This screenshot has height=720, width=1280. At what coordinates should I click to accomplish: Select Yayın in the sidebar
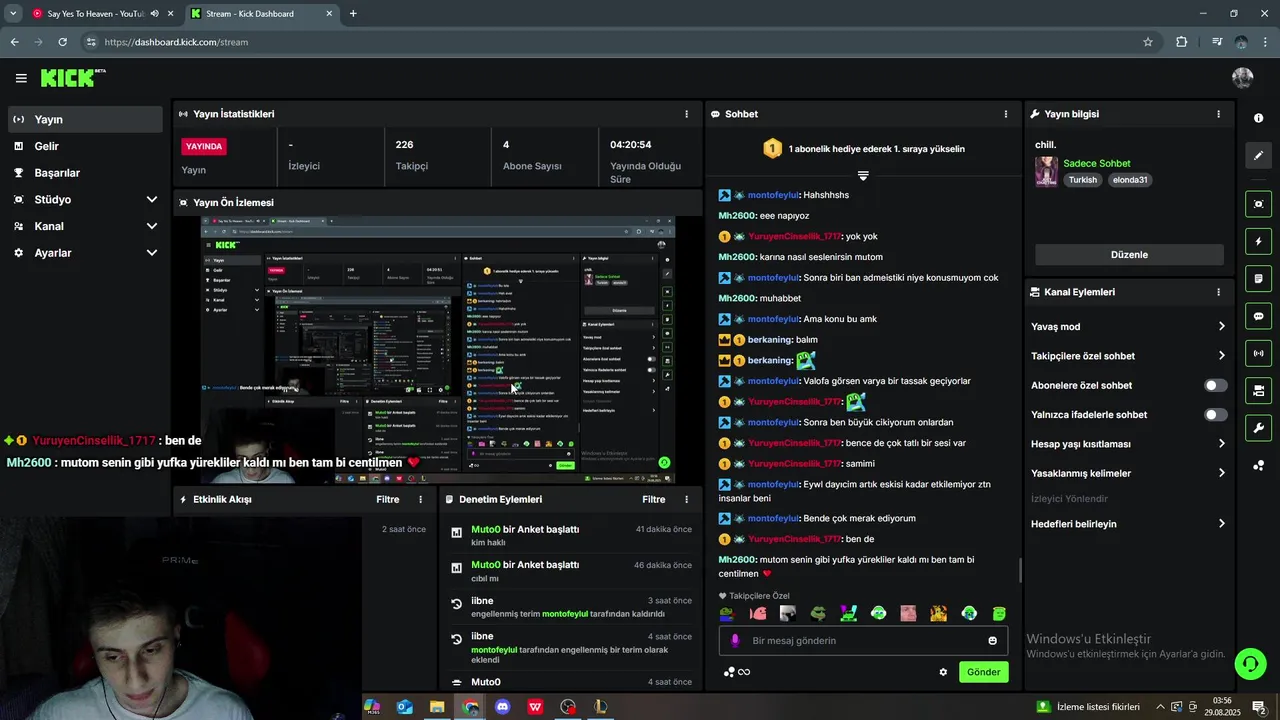(x=85, y=119)
